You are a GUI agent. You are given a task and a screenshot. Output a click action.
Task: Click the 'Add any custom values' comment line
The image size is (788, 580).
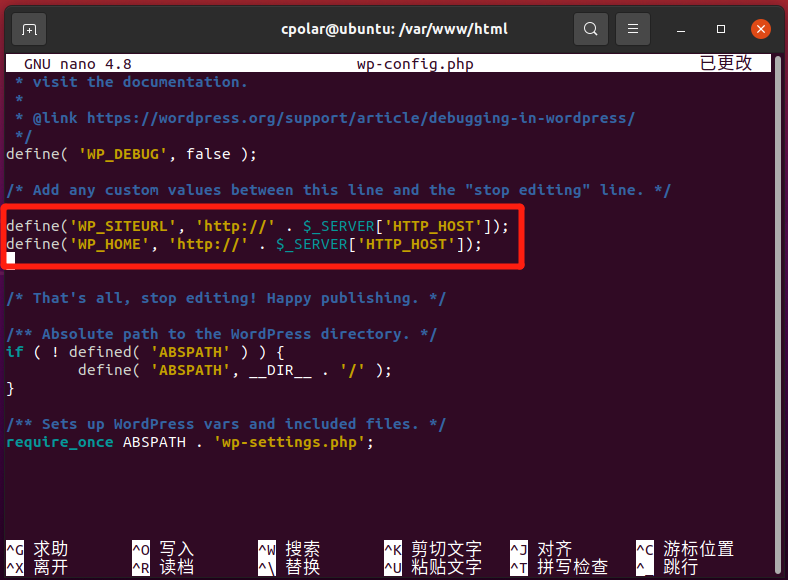(338, 190)
